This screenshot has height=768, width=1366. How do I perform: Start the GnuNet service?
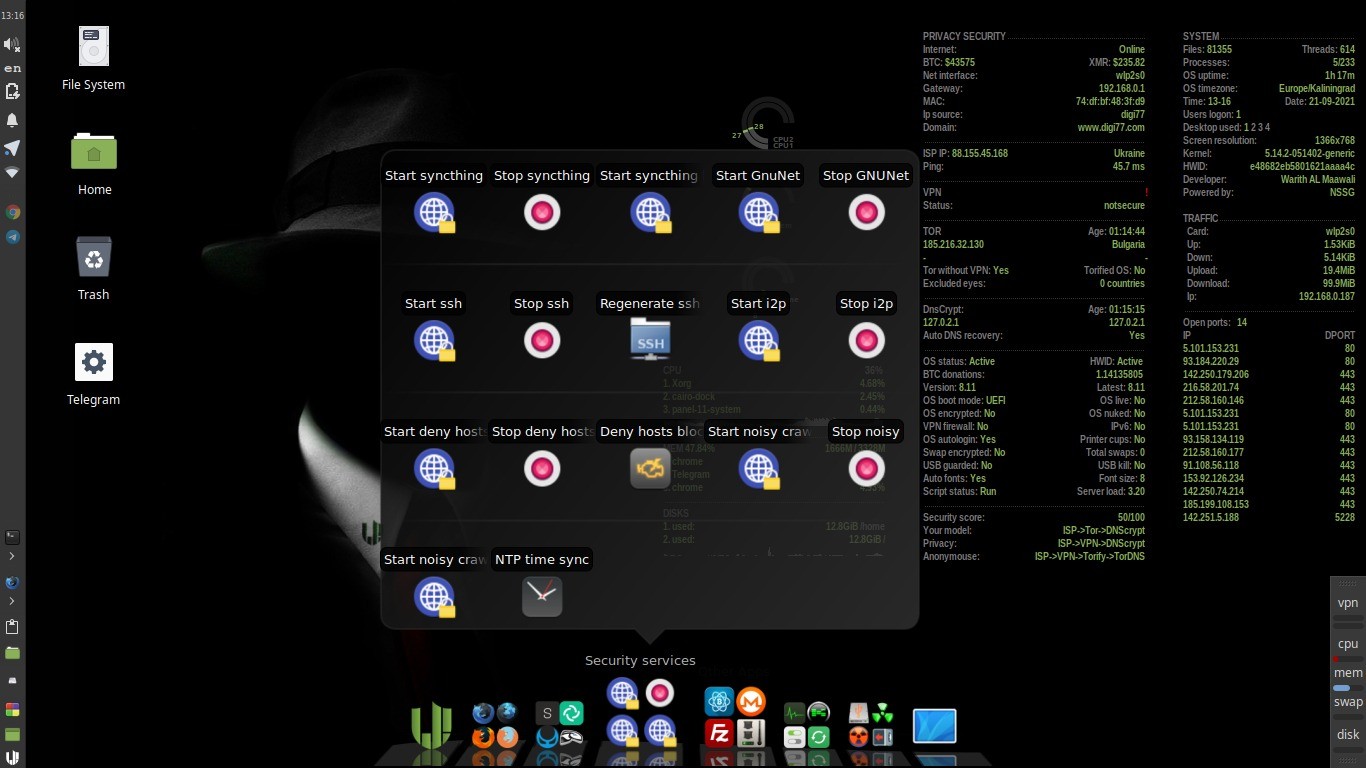(758, 212)
